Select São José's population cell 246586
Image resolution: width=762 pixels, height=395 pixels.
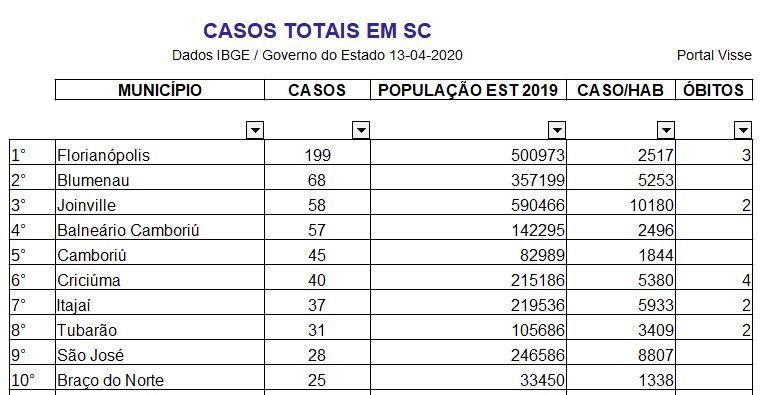[x=468, y=353]
